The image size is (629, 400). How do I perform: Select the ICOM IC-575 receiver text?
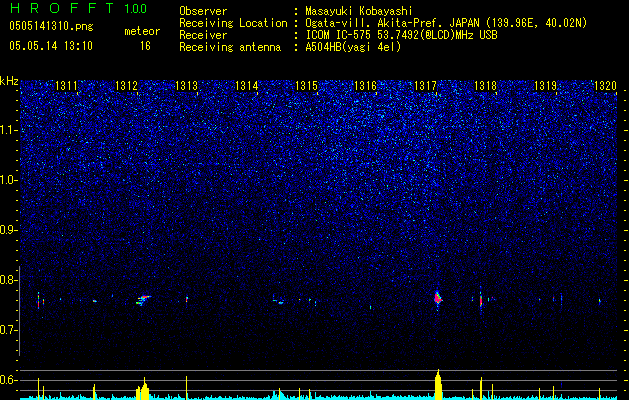click(402, 35)
